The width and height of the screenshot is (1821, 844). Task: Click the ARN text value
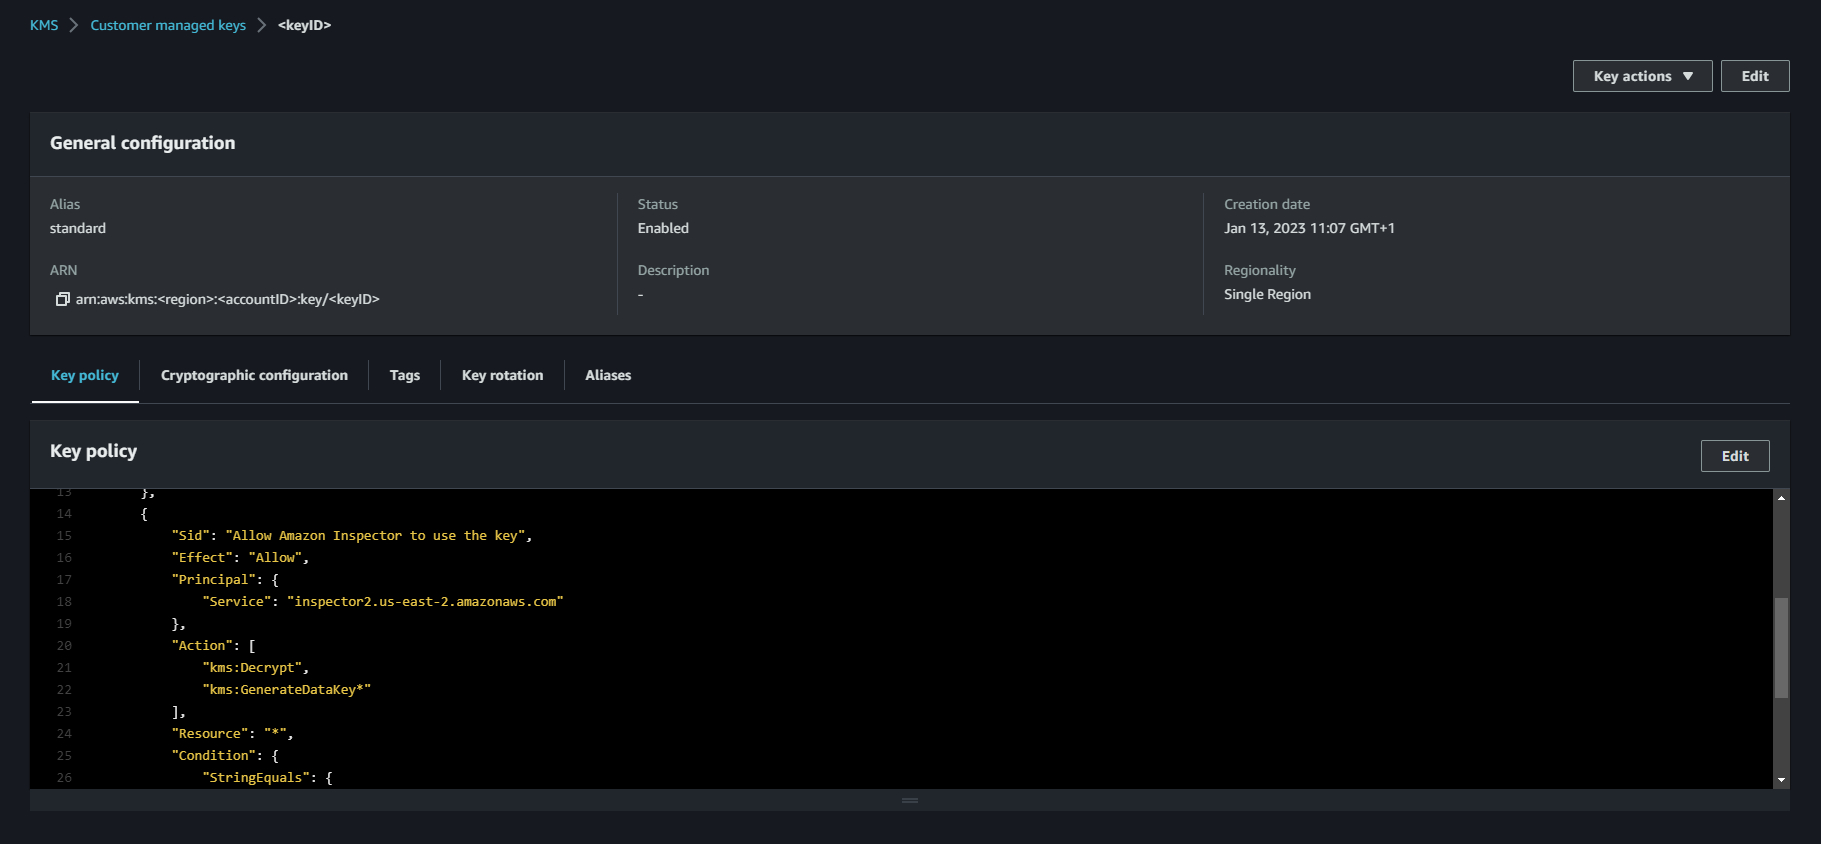pyautogui.click(x=228, y=299)
